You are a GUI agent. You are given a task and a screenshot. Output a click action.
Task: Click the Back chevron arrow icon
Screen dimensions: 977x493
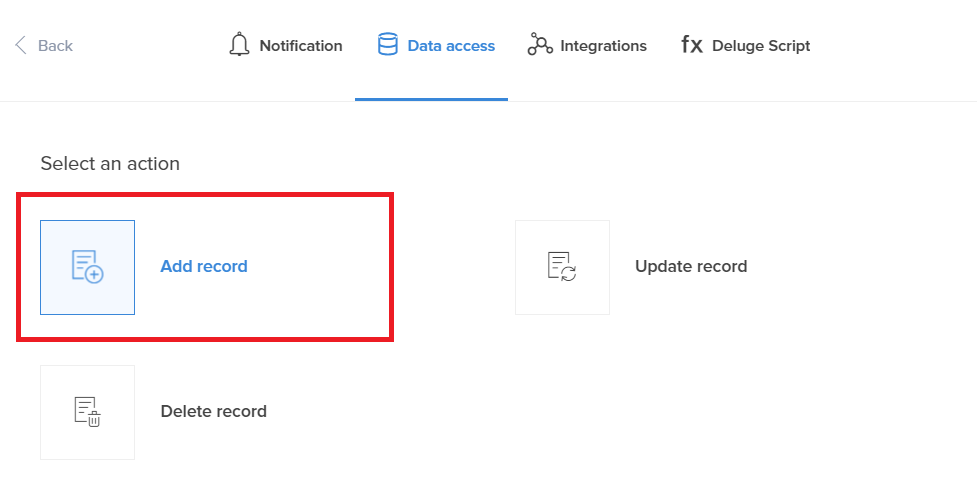[x=20, y=45]
